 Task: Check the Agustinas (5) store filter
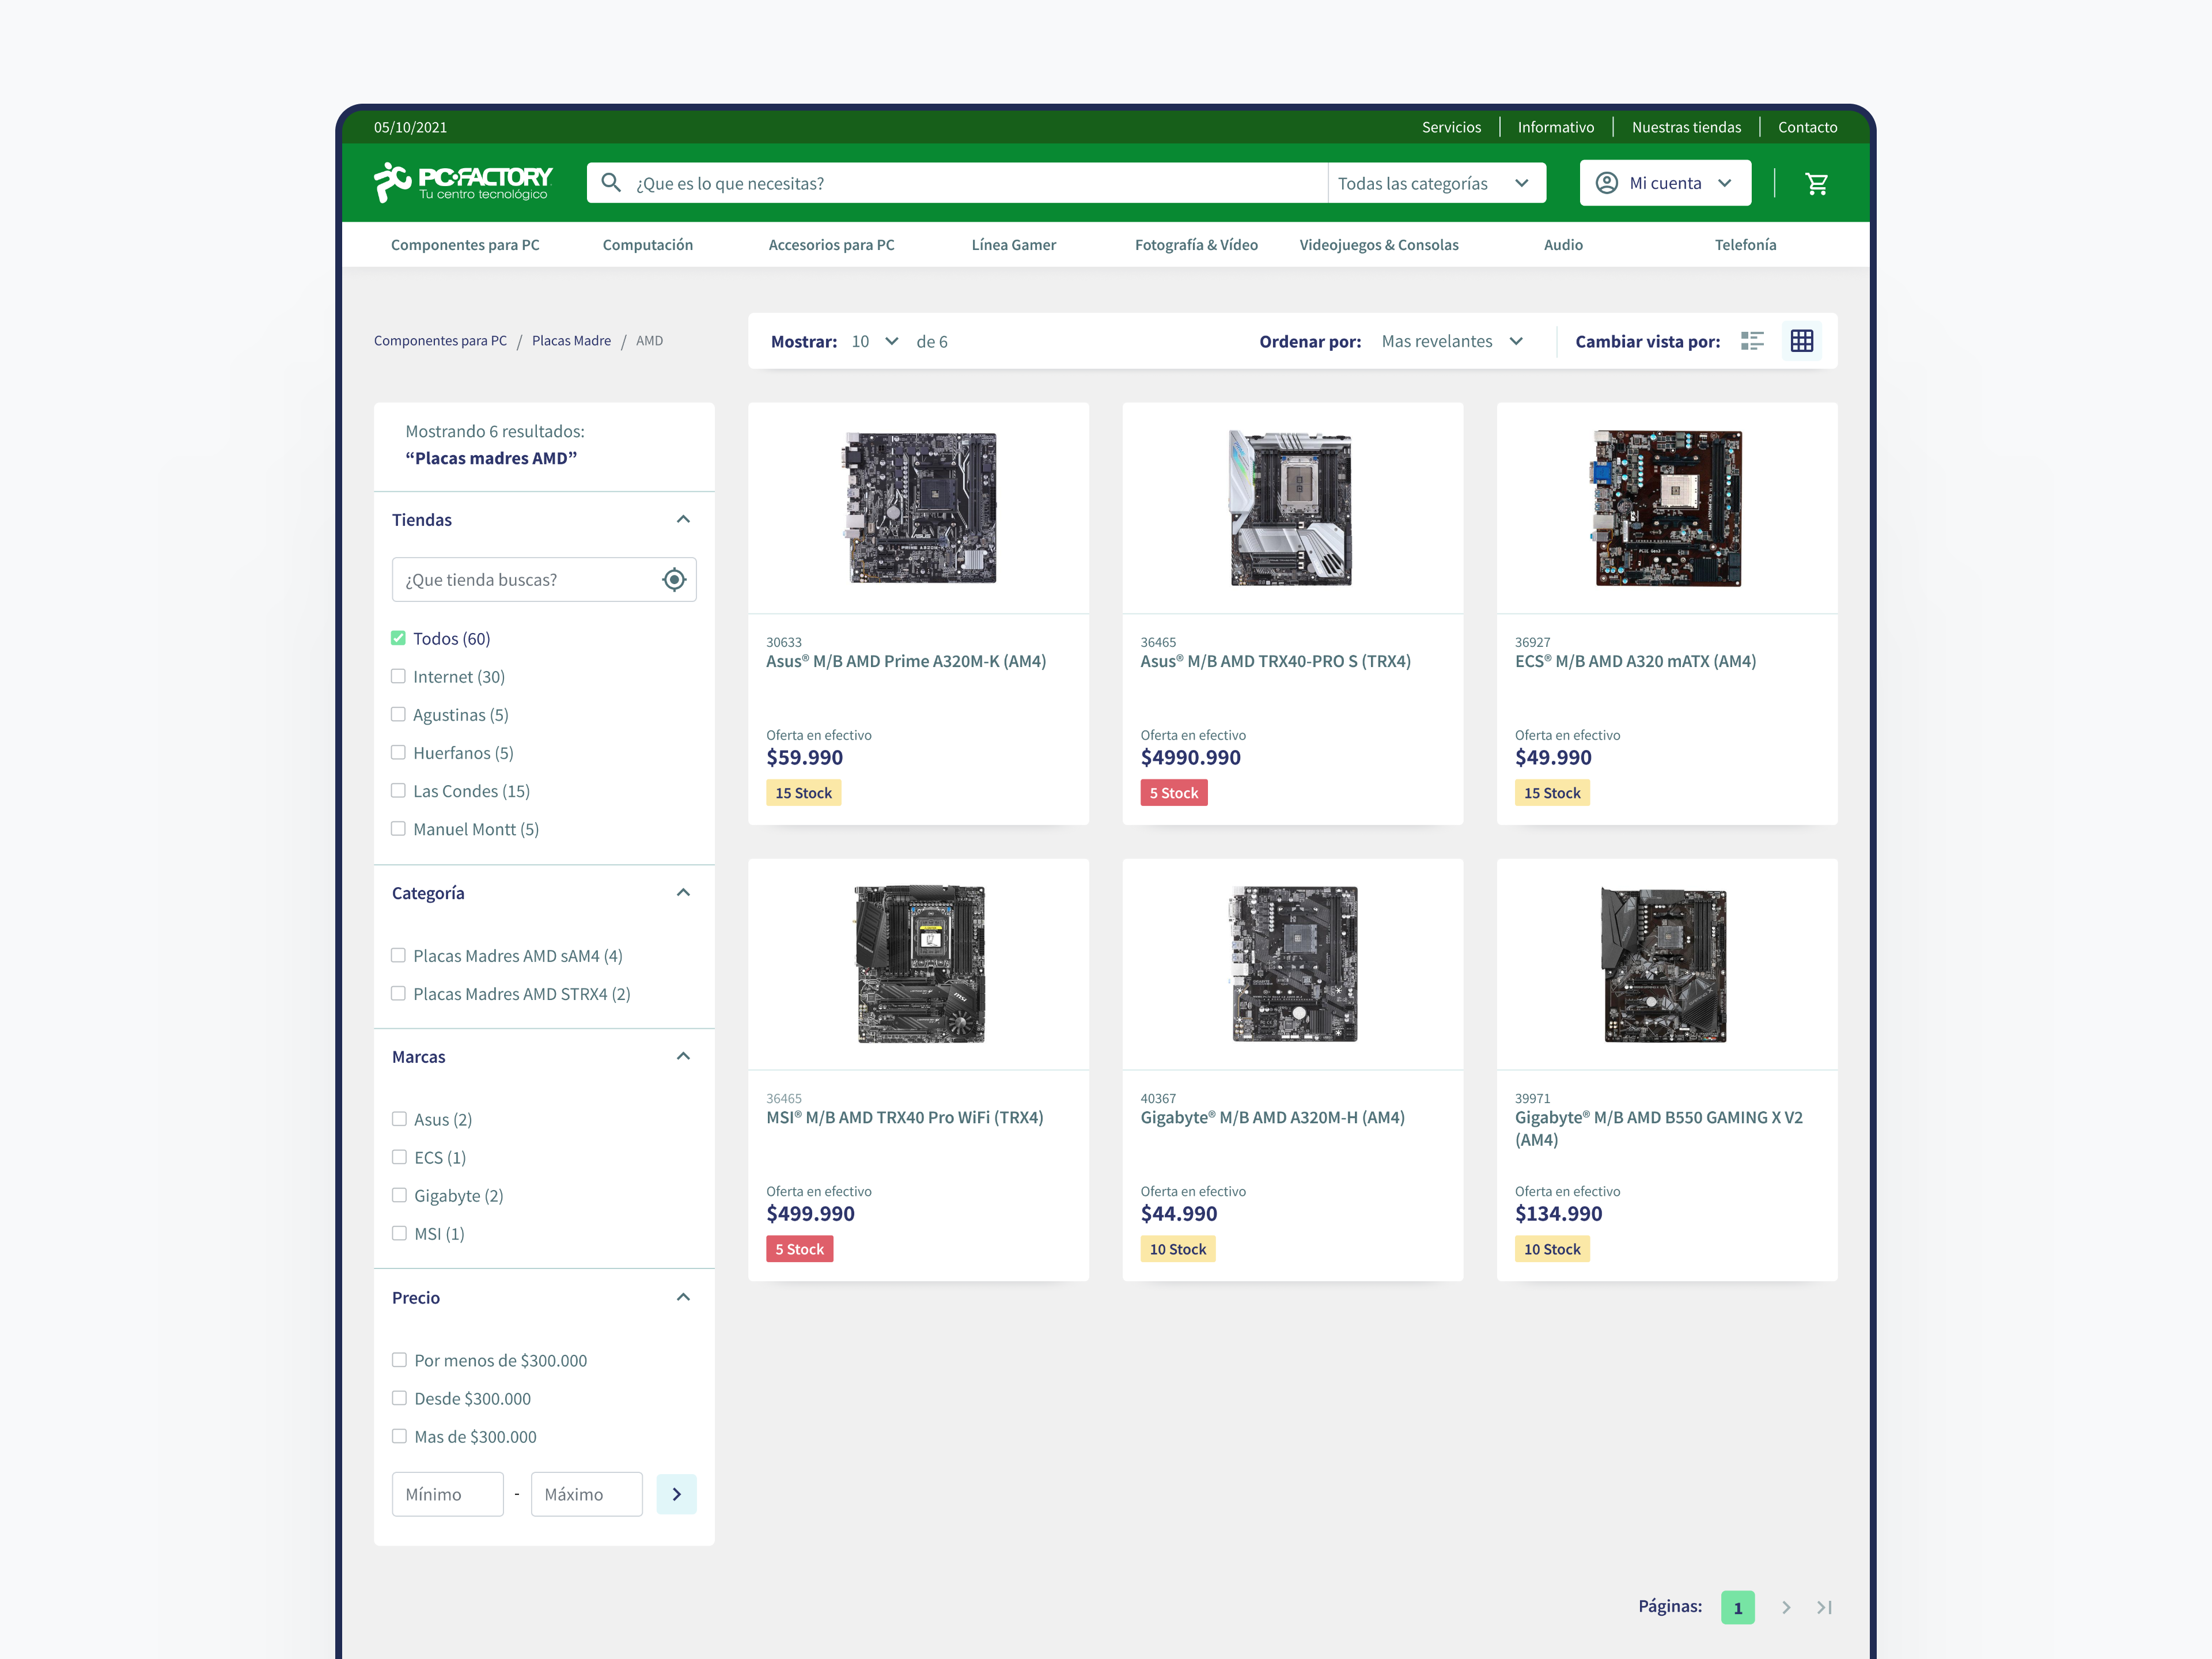[x=398, y=714]
